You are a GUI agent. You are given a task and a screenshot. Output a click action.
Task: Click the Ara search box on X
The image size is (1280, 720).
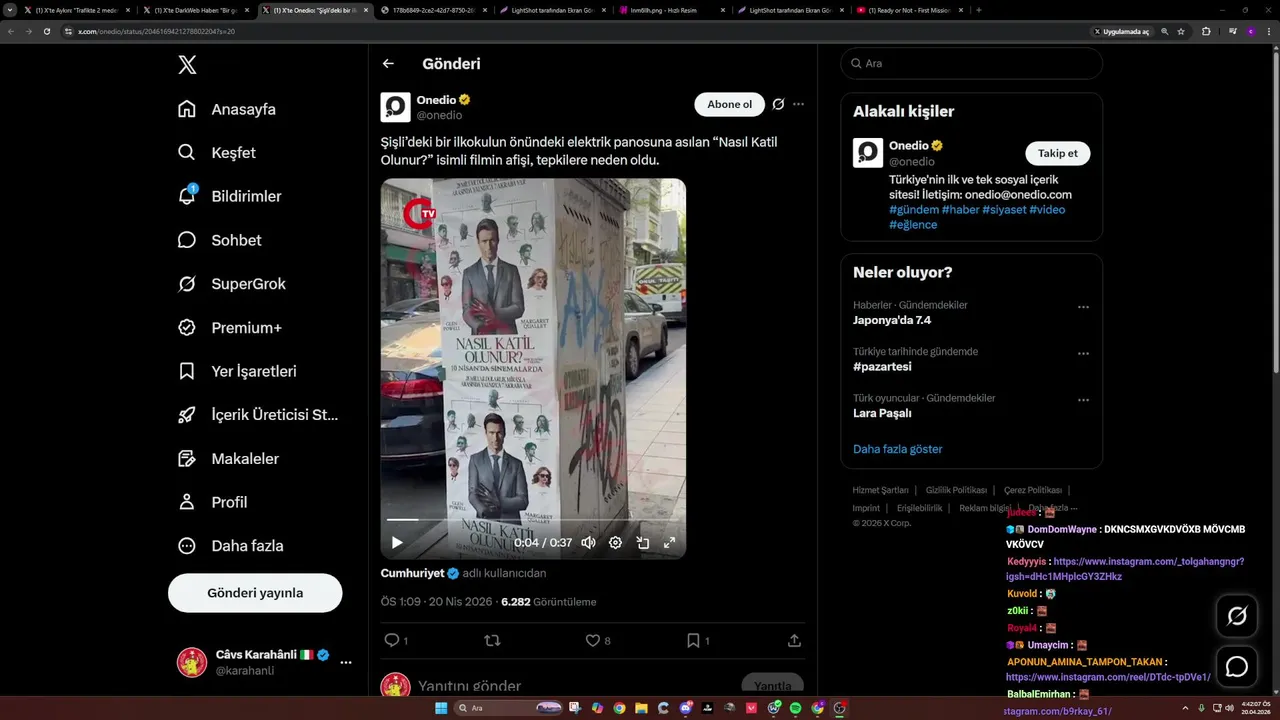[x=971, y=63]
